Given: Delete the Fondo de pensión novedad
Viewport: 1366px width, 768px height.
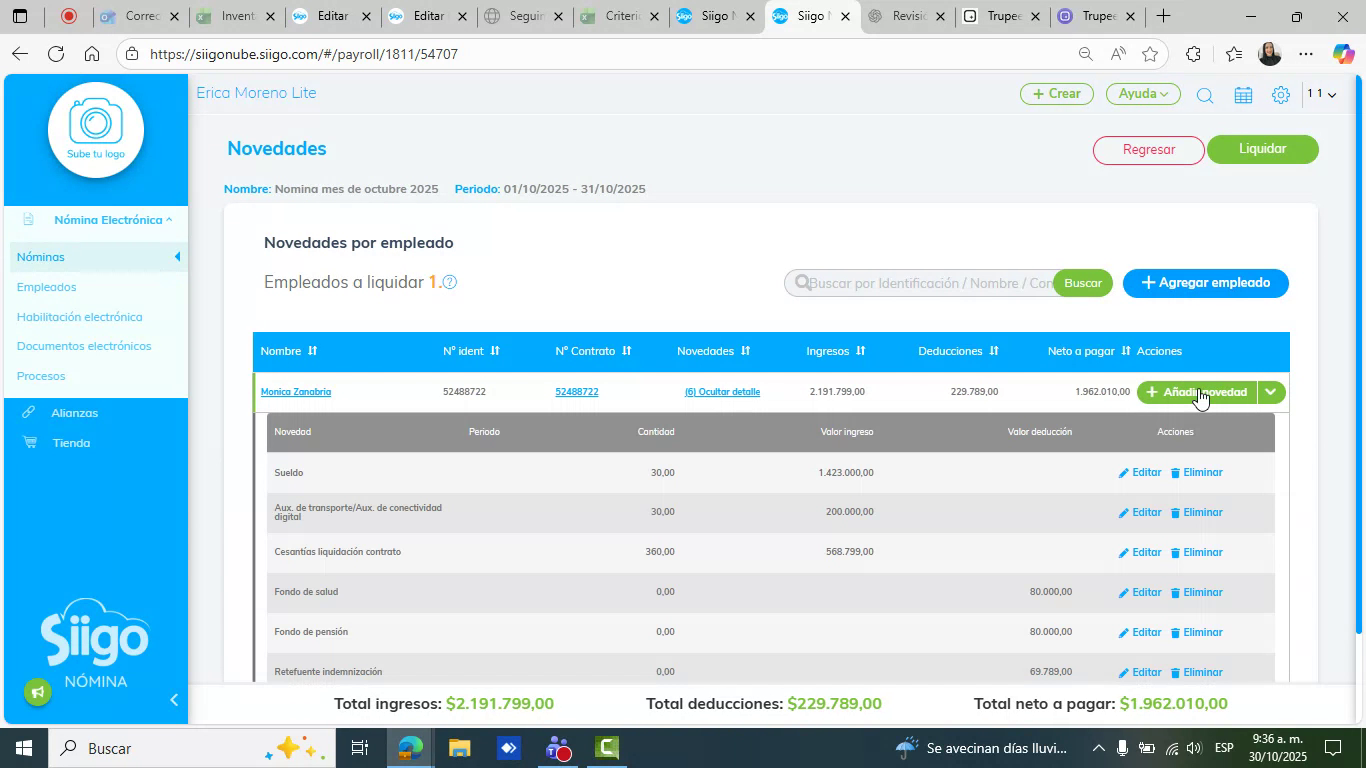Looking at the screenshot, I should pyautogui.click(x=1197, y=632).
